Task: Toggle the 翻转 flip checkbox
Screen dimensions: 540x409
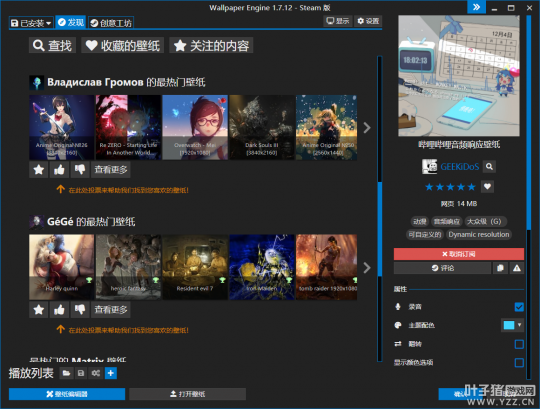Action: click(x=519, y=344)
